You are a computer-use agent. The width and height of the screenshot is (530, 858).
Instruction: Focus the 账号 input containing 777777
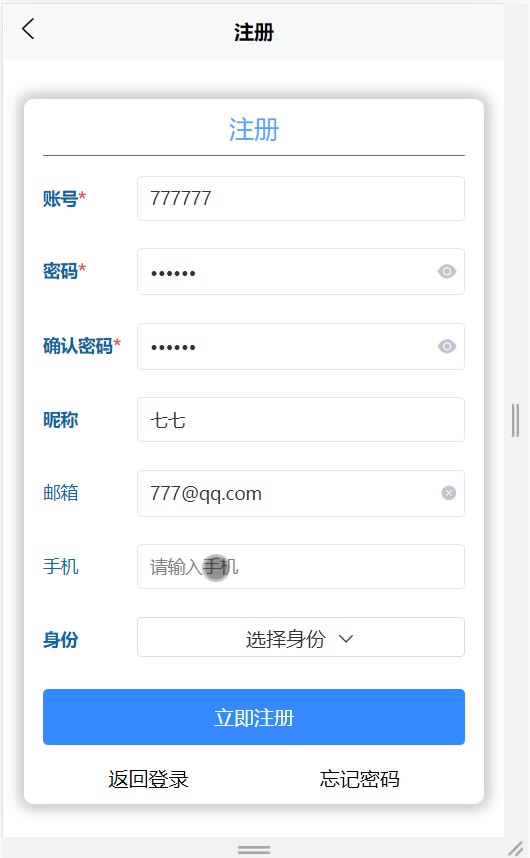[301, 199]
